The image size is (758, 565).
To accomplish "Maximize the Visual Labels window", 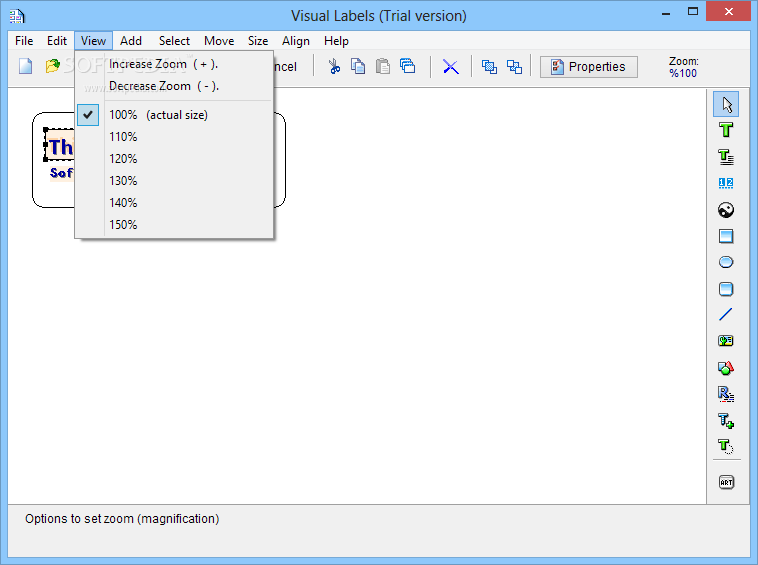I will (x=693, y=12).
